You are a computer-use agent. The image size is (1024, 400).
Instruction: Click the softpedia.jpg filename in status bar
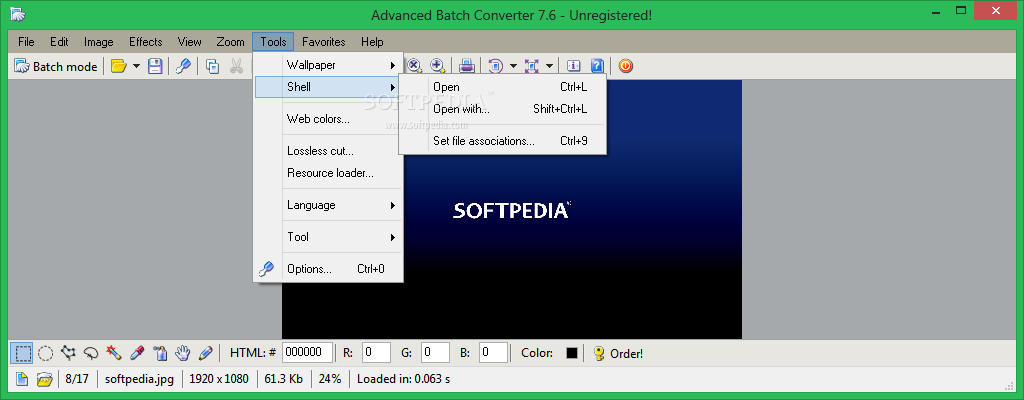140,379
